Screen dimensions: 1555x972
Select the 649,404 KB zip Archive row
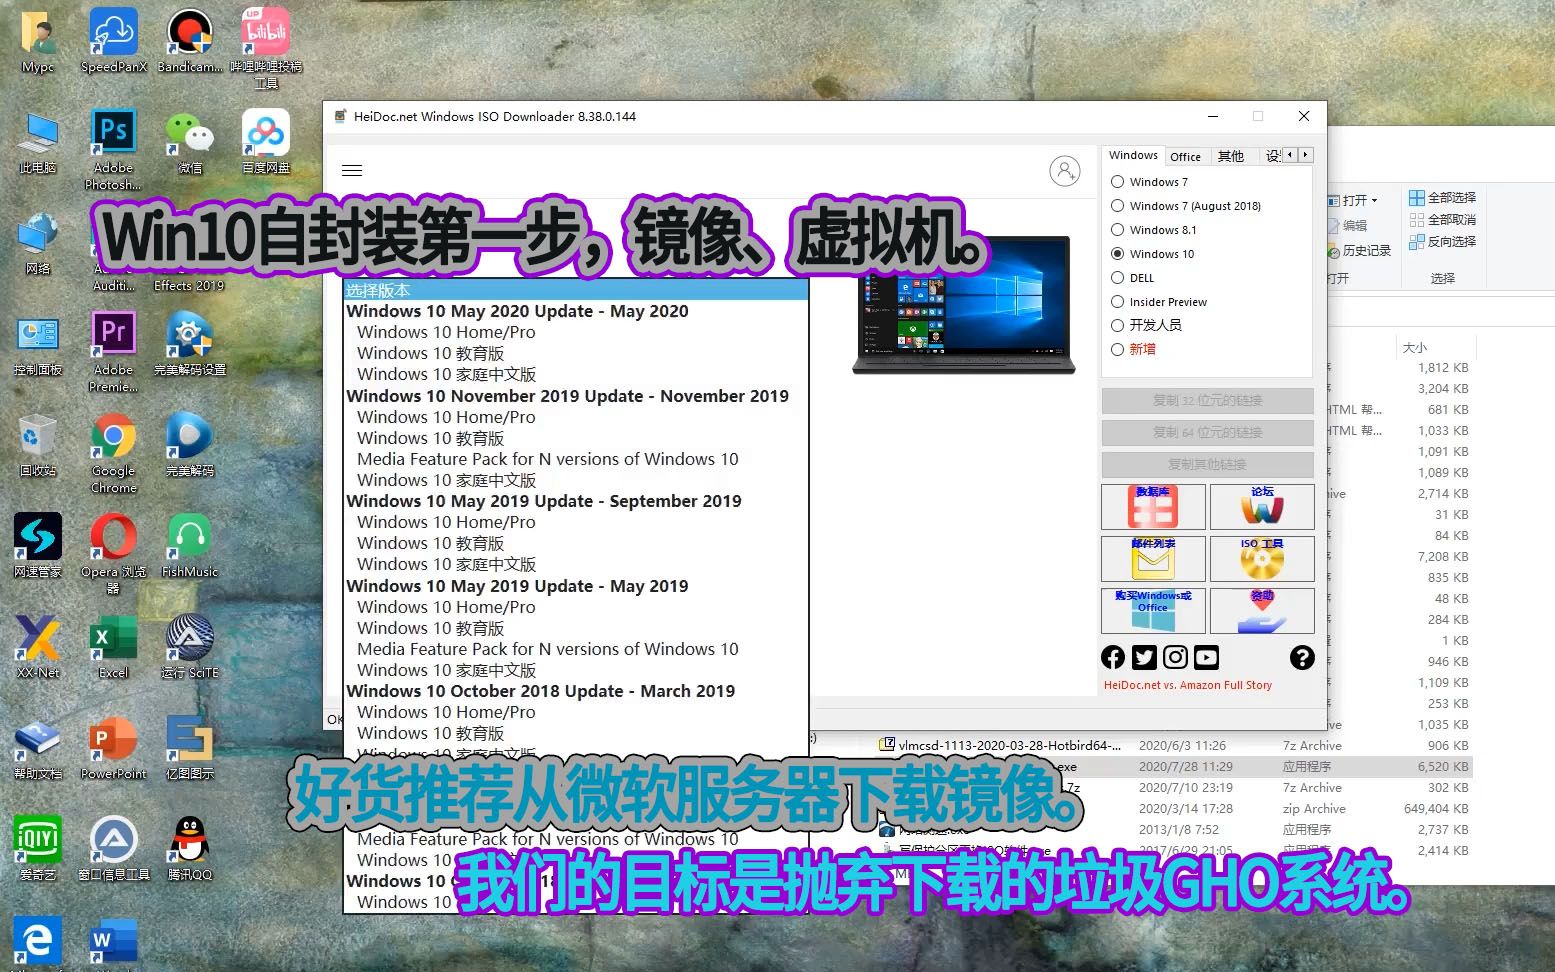click(1175, 808)
